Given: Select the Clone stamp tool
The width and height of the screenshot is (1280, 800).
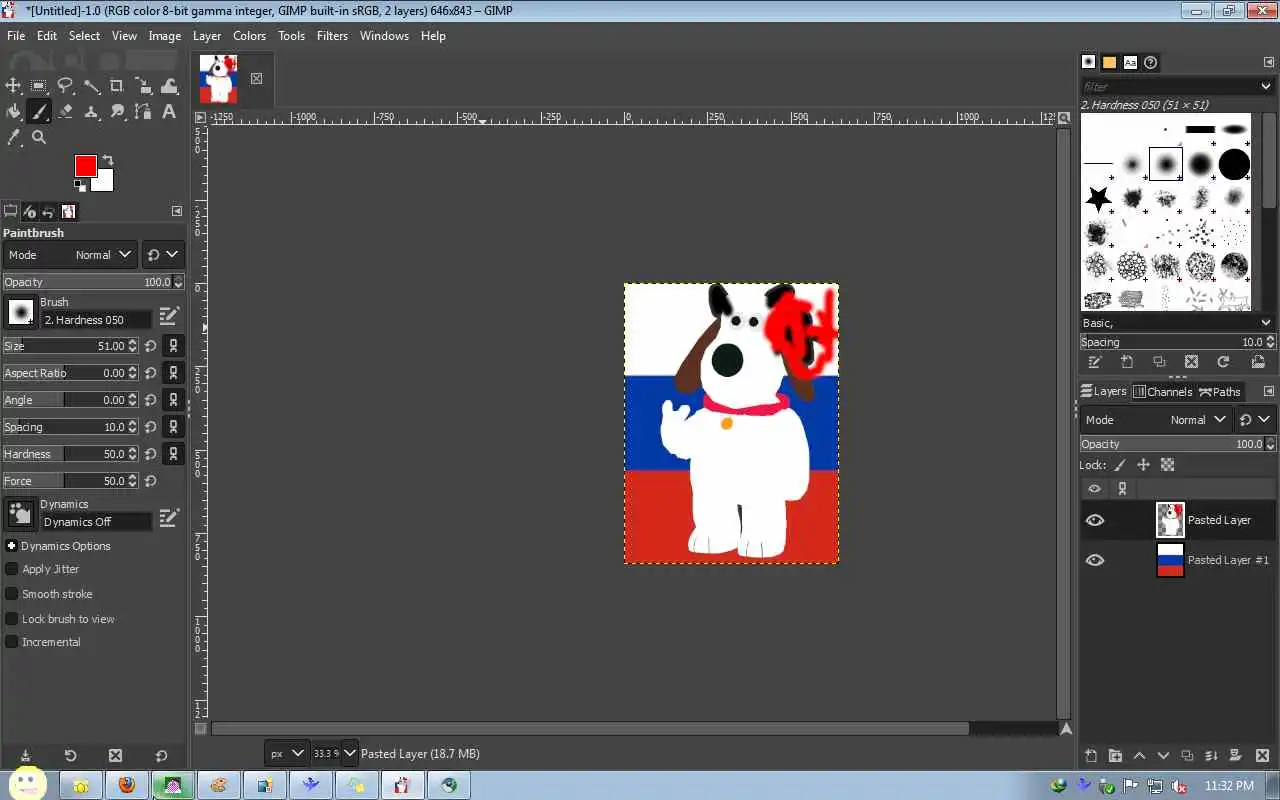Looking at the screenshot, I should [91, 112].
